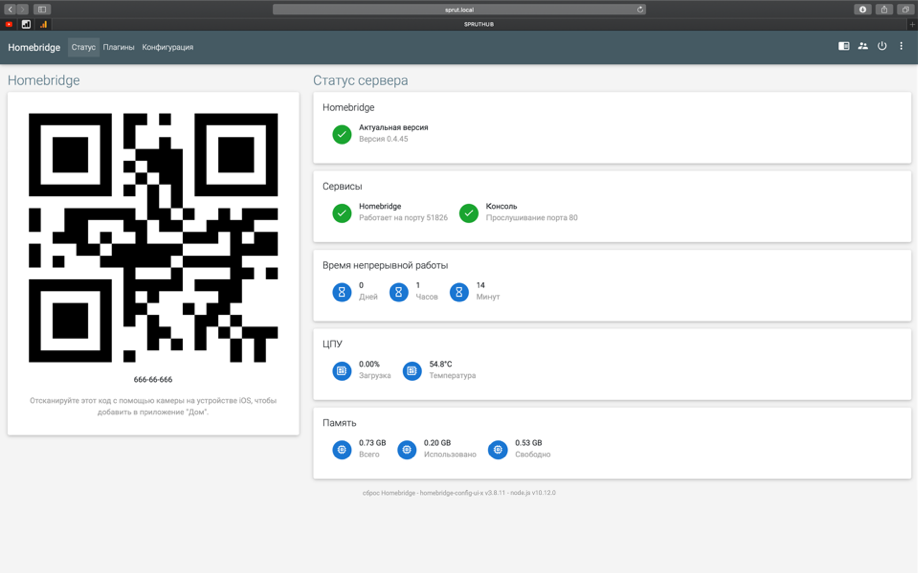The width and height of the screenshot is (918, 573).
Task: Select the SPRUTHUB browser tab
Action: coord(479,25)
